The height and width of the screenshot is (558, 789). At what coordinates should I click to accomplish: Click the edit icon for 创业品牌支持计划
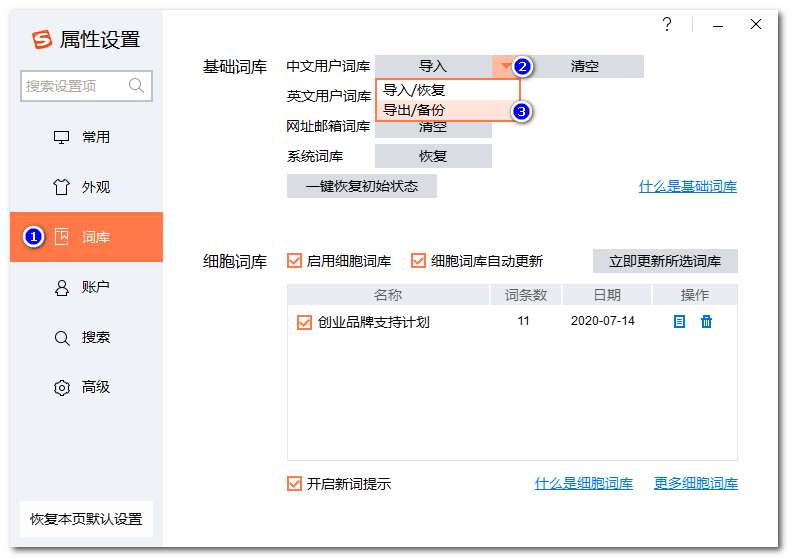(x=679, y=322)
